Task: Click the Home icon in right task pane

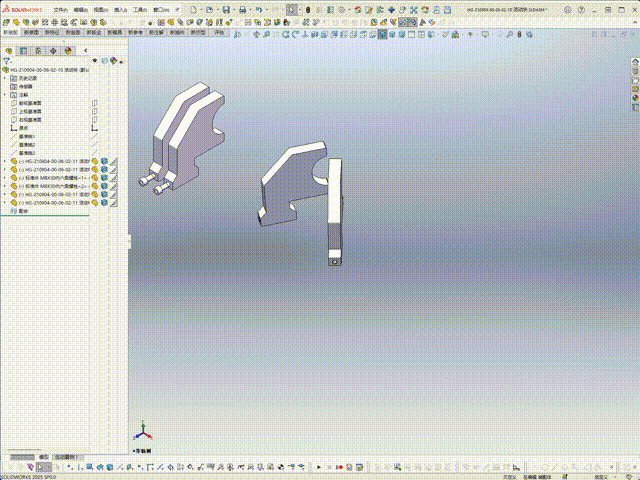Action: pos(635,62)
